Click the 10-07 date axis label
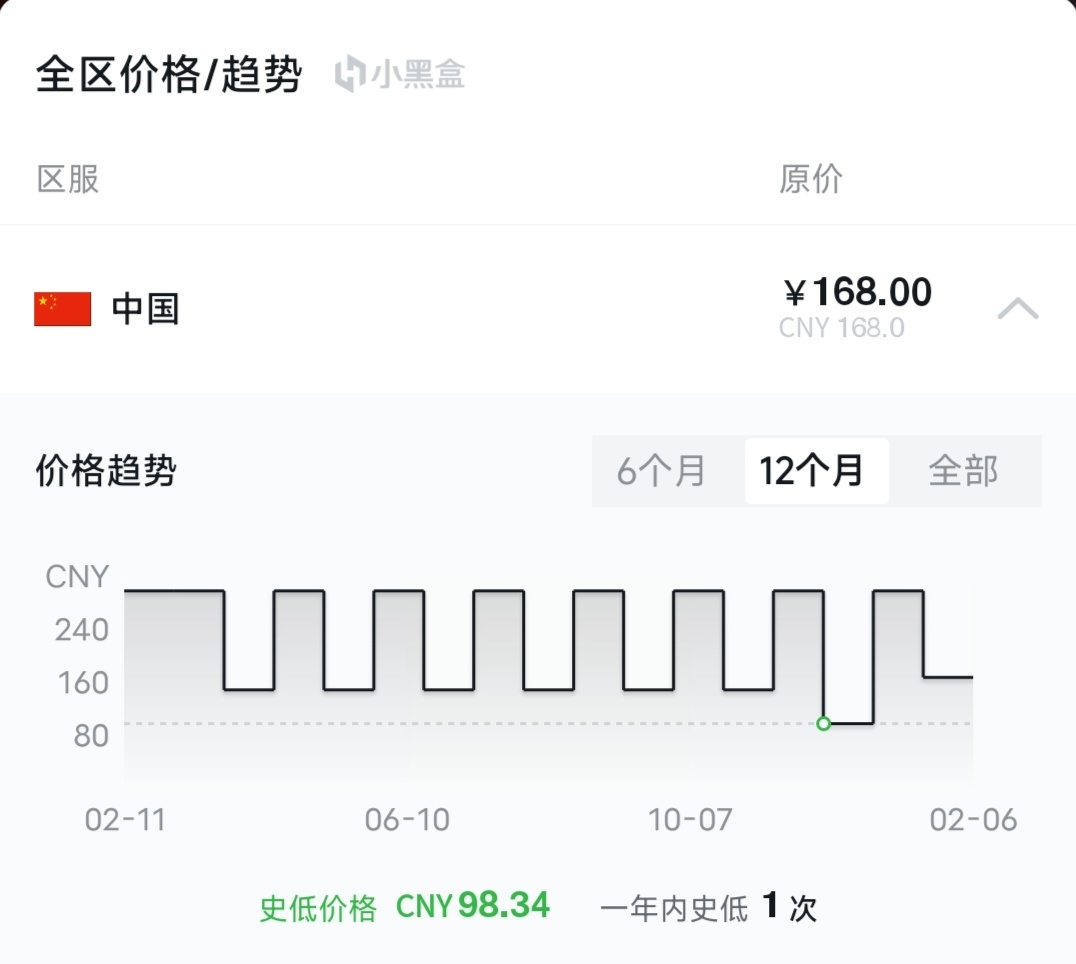 690,820
